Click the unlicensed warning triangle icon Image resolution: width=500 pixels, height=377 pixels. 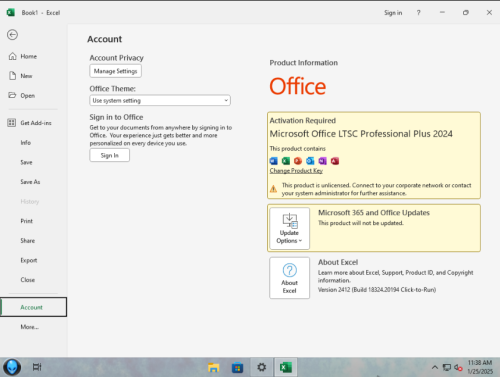(273, 189)
